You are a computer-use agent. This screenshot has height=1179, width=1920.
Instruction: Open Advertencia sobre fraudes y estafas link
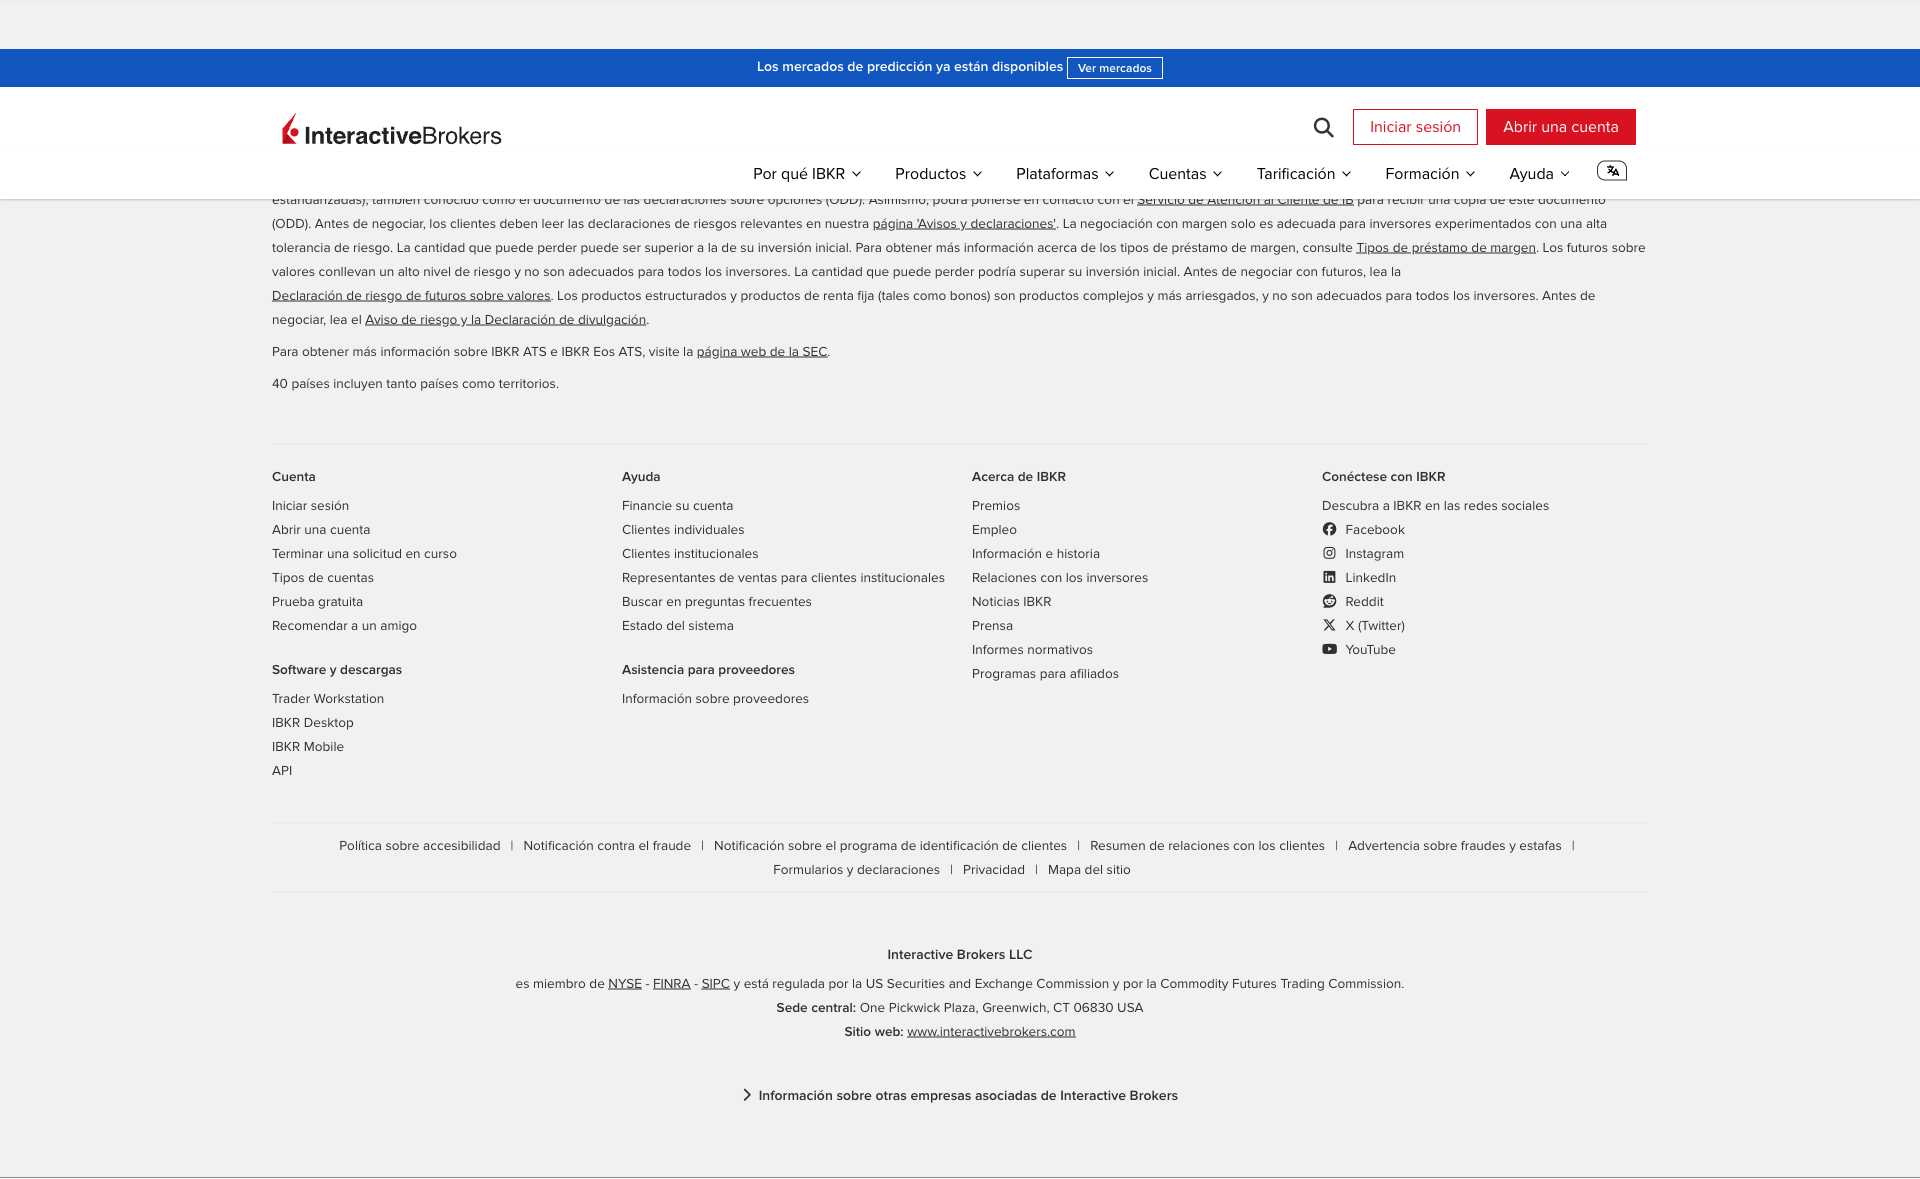tap(1454, 846)
